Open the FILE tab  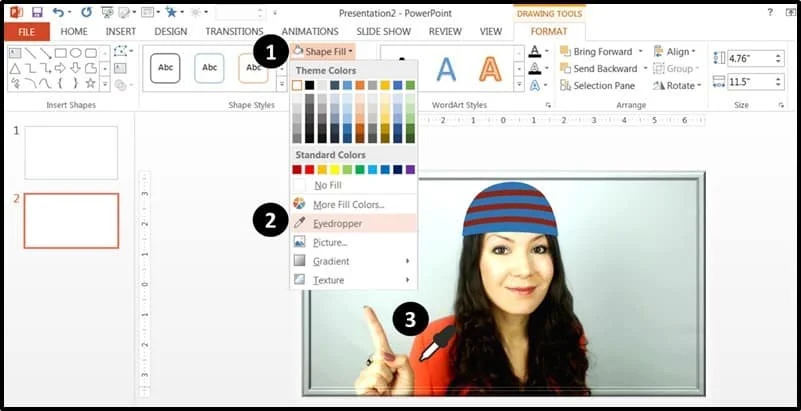point(27,32)
